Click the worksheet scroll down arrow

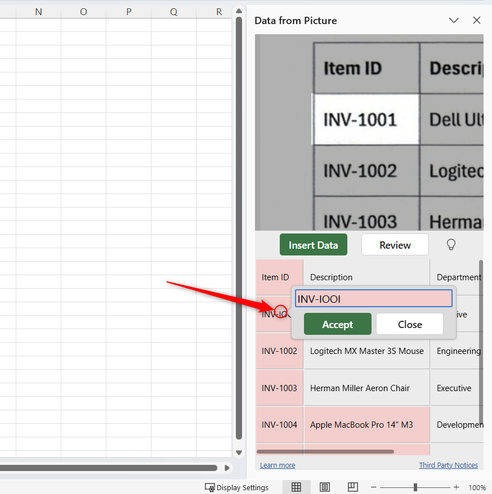click(x=239, y=453)
